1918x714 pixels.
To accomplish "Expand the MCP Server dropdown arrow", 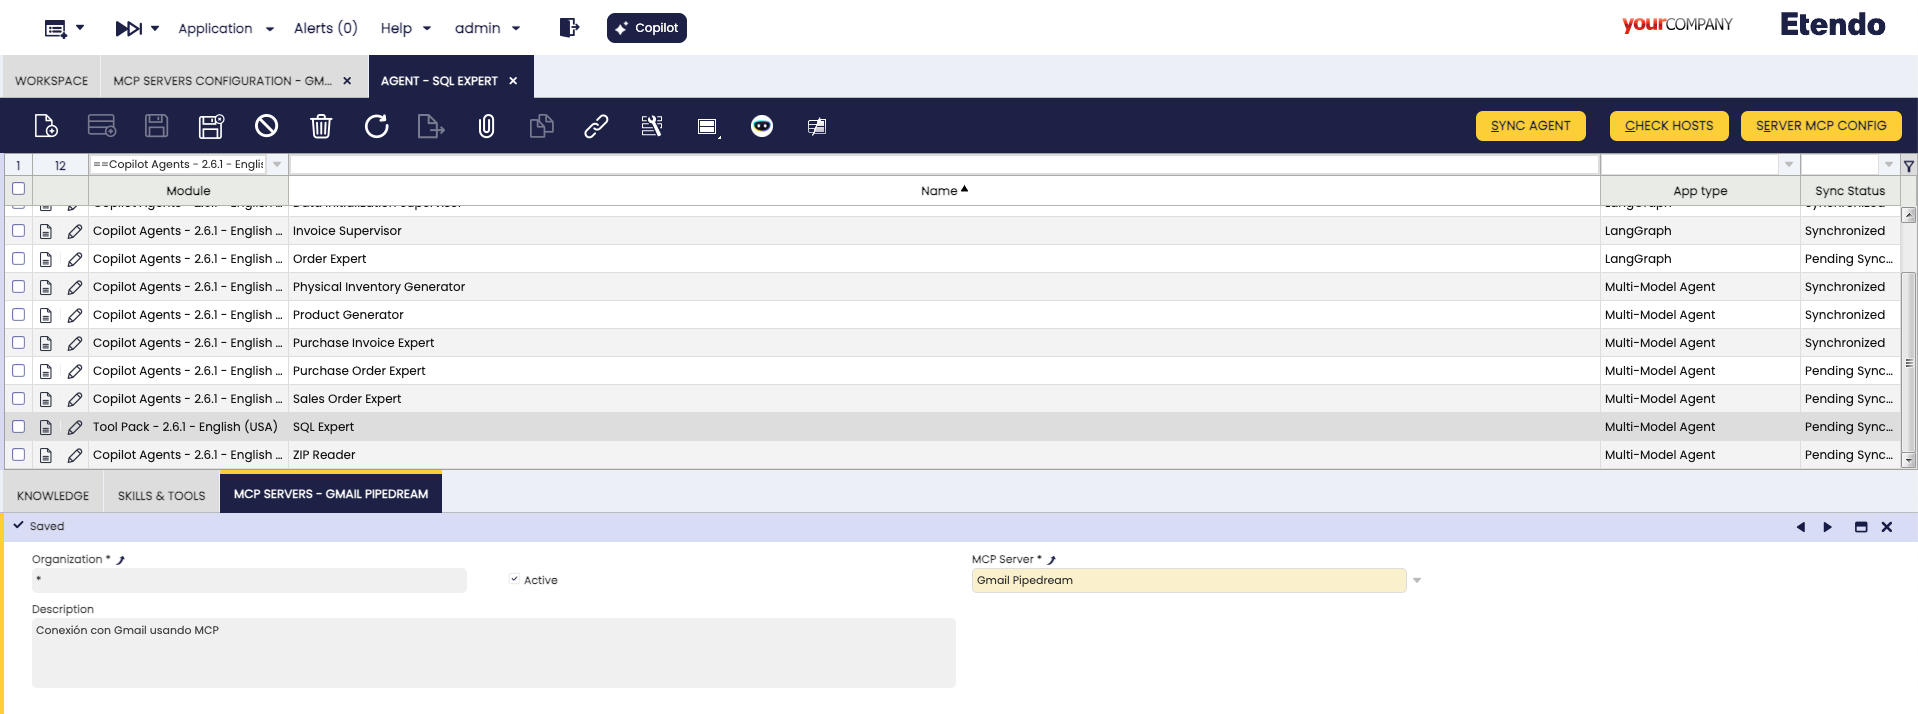I will [x=1417, y=580].
